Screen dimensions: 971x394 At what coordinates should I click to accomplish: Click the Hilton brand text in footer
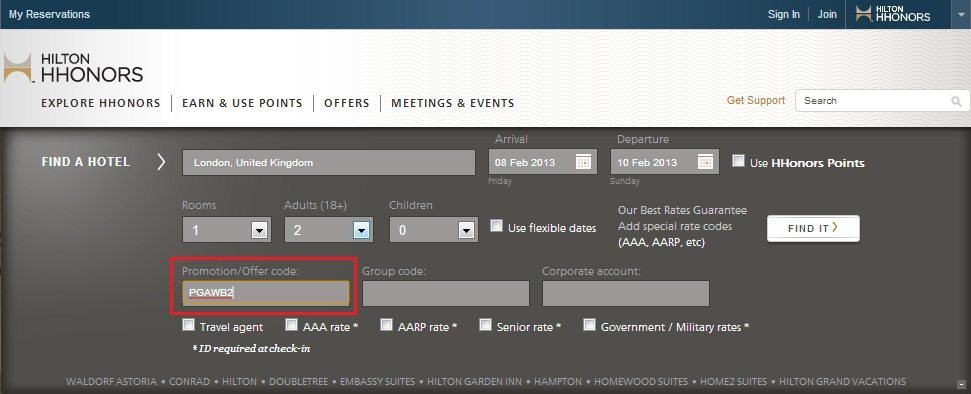(x=239, y=382)
